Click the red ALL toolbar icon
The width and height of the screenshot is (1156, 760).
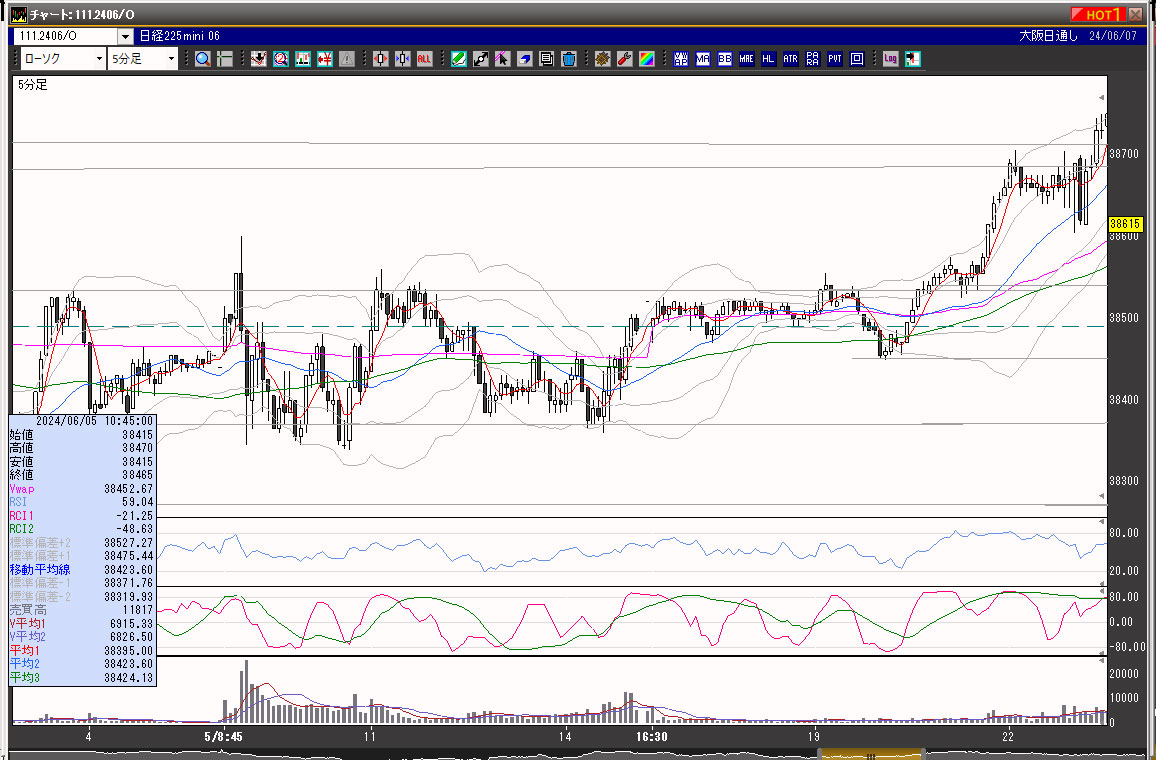424,59
